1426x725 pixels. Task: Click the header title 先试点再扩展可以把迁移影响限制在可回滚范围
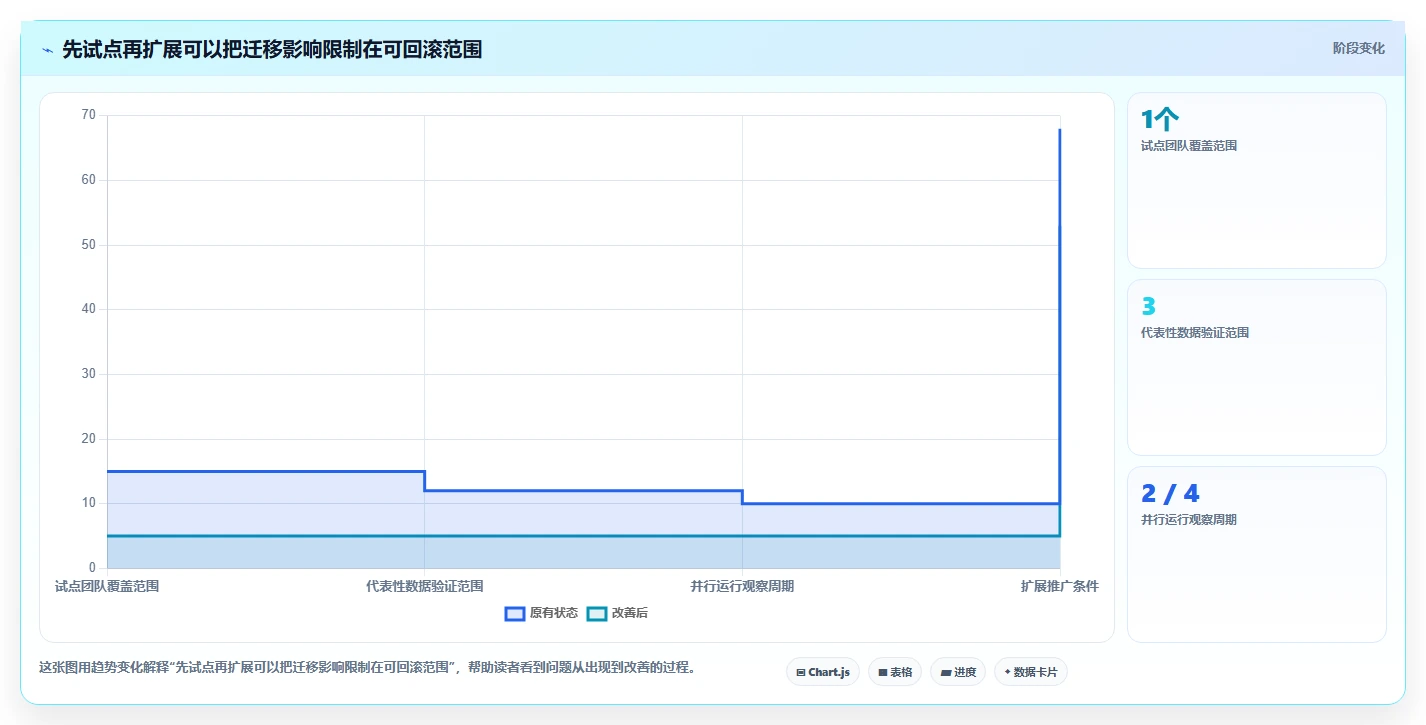pos(272,50)
